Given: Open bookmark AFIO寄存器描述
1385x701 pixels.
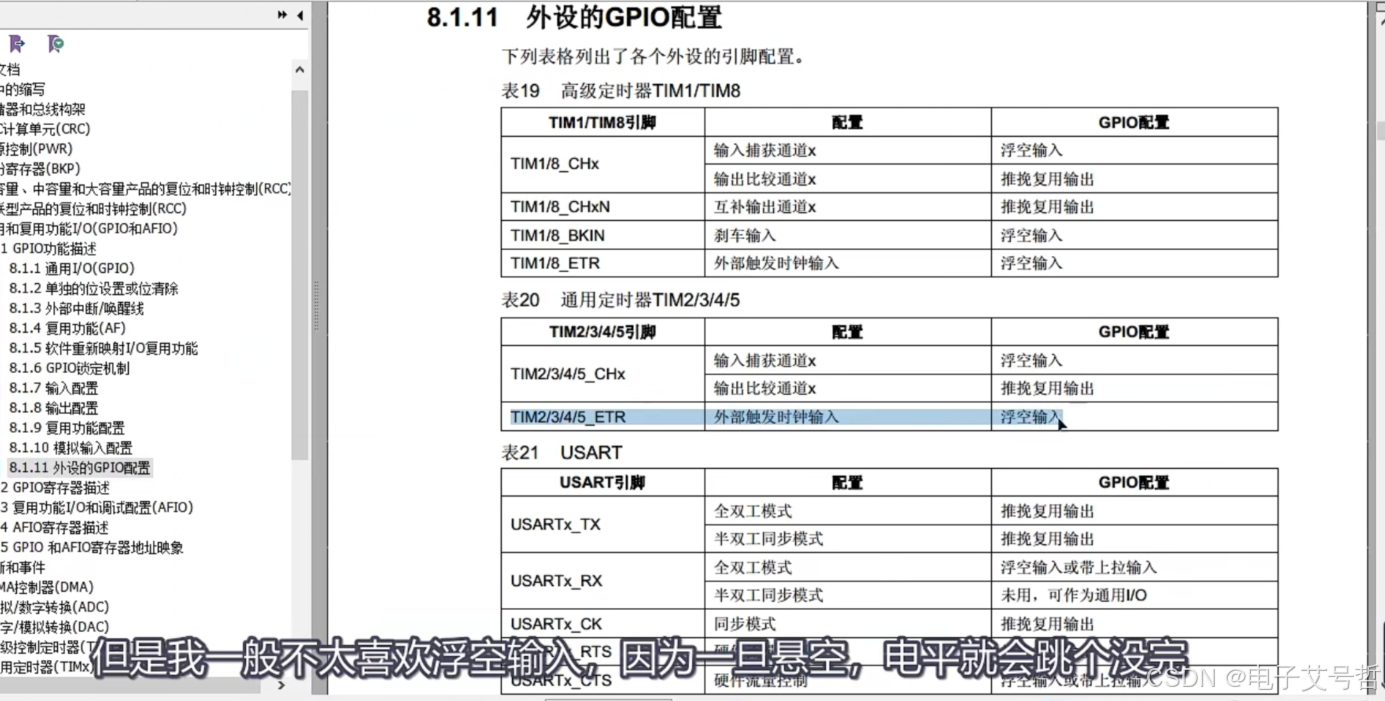Looking at the screenshot, I should [x=54, y=528].
